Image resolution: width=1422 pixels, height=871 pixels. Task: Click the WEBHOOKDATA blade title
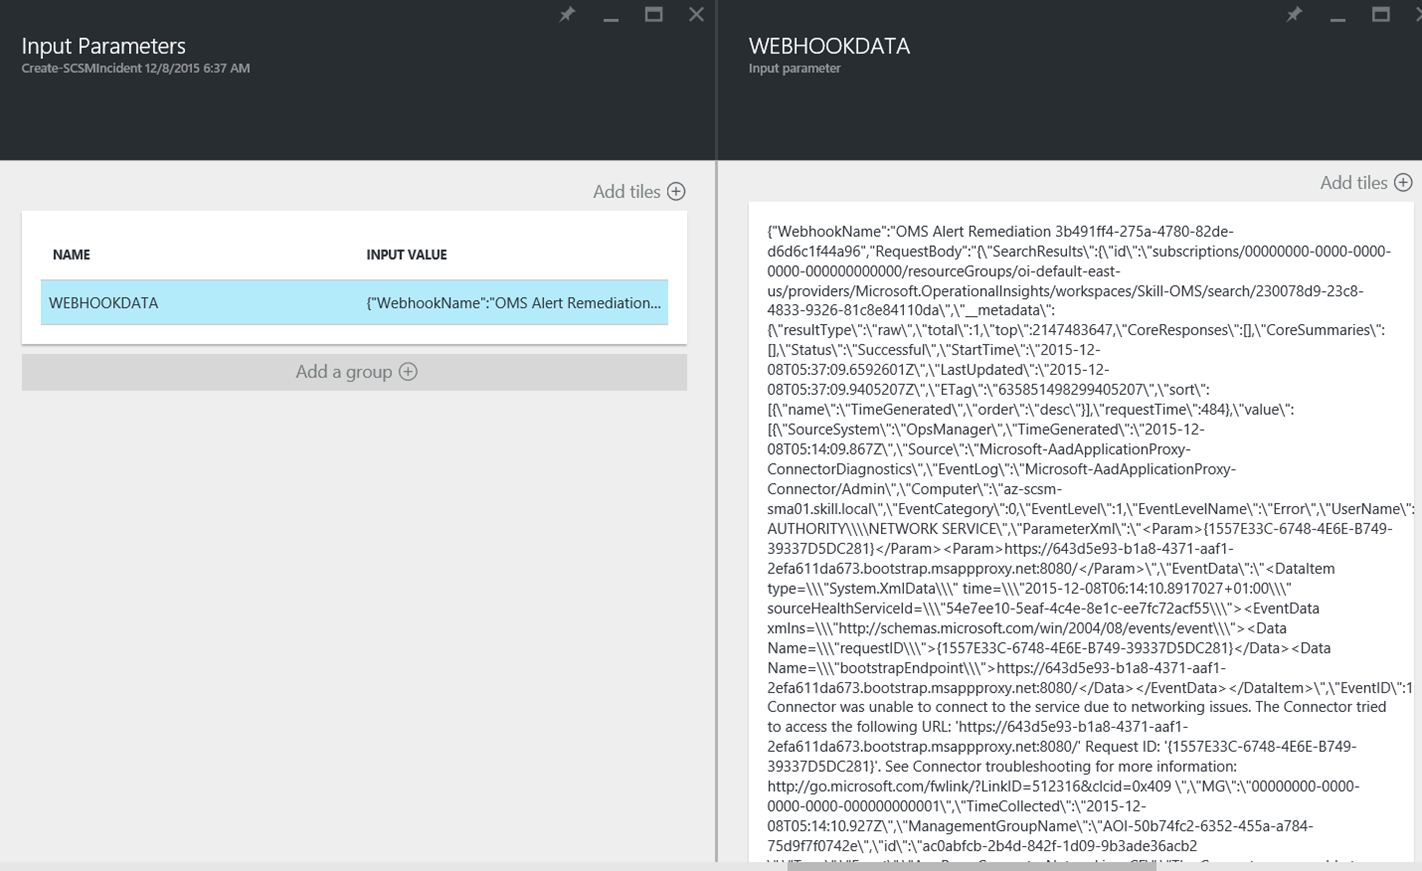coord(829,46)
